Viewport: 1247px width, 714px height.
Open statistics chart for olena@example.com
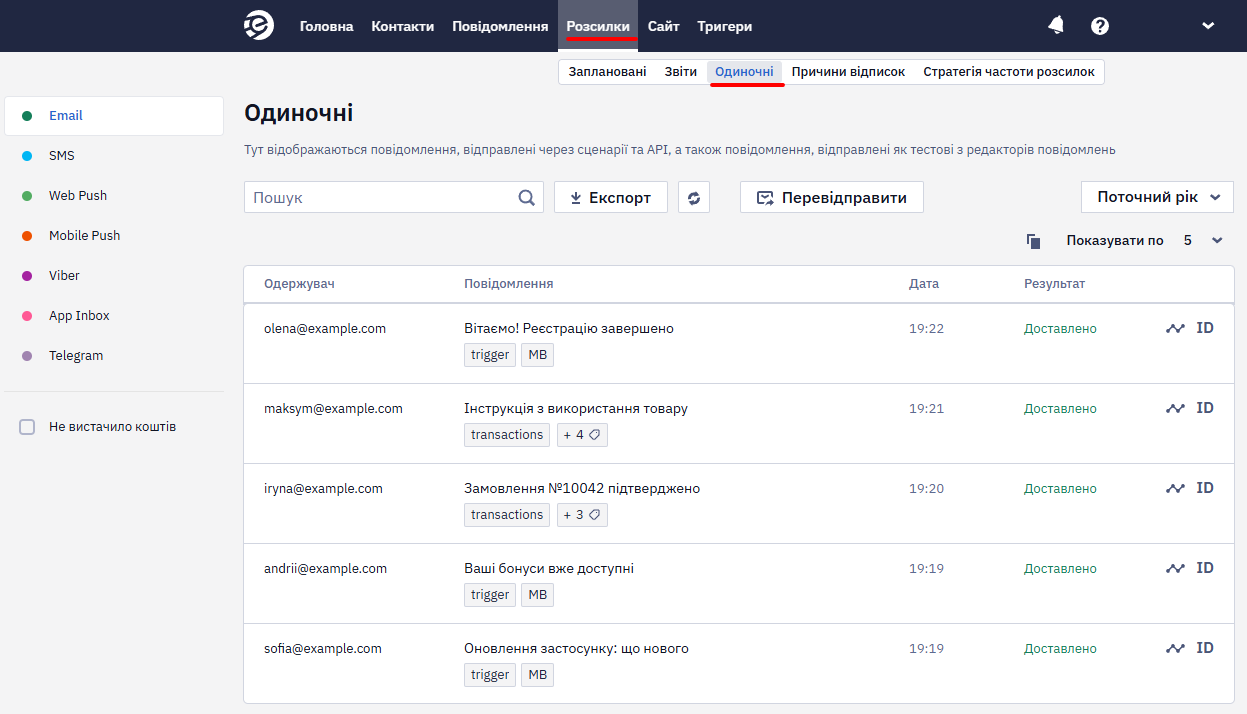point(1175,328)
